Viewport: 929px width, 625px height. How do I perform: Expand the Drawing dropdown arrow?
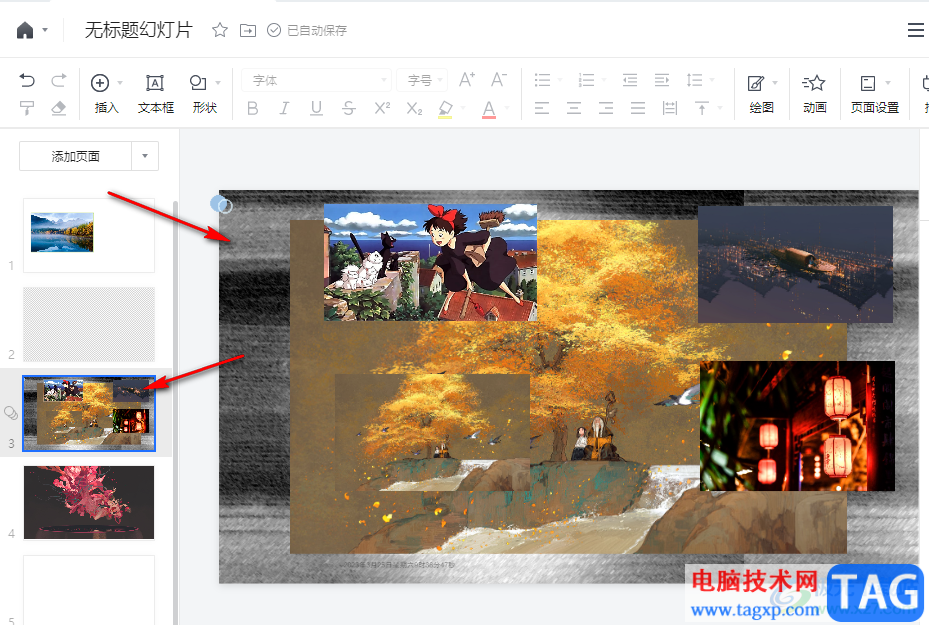775,83
